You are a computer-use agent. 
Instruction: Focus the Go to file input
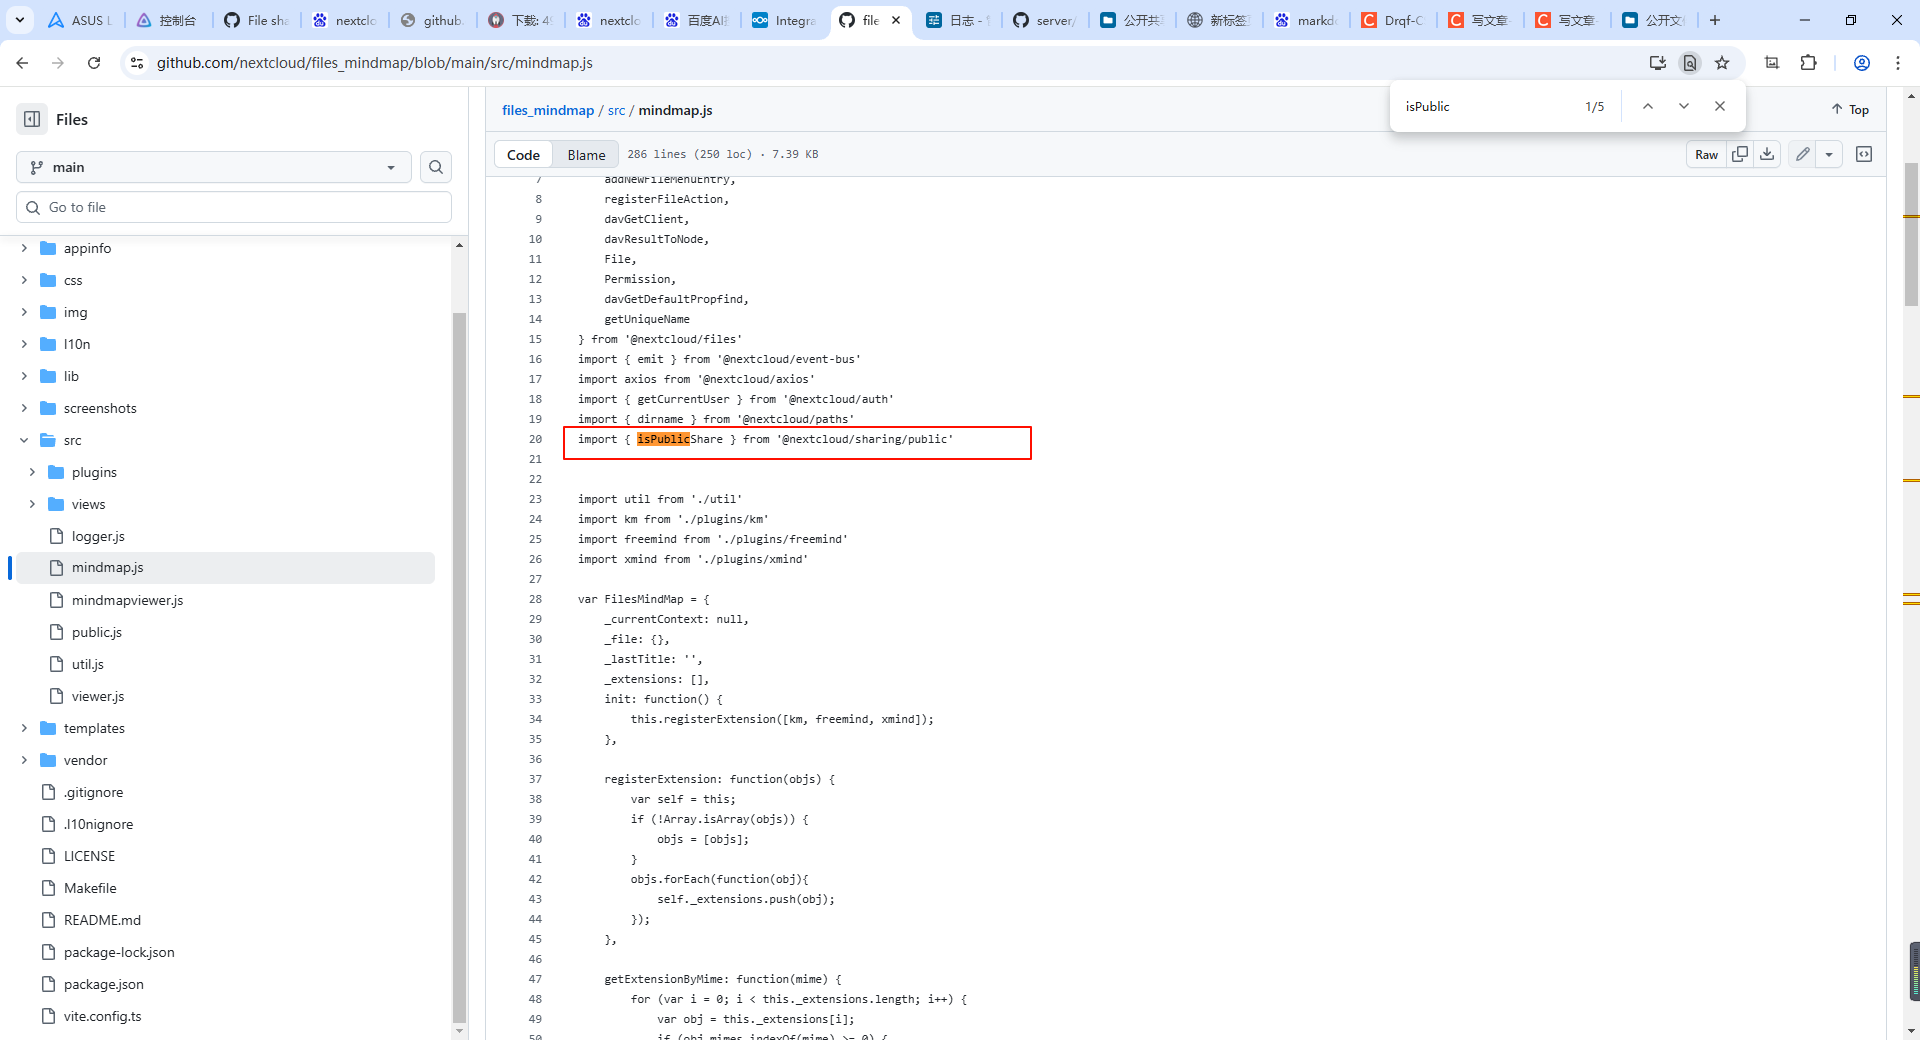(234, 207)
